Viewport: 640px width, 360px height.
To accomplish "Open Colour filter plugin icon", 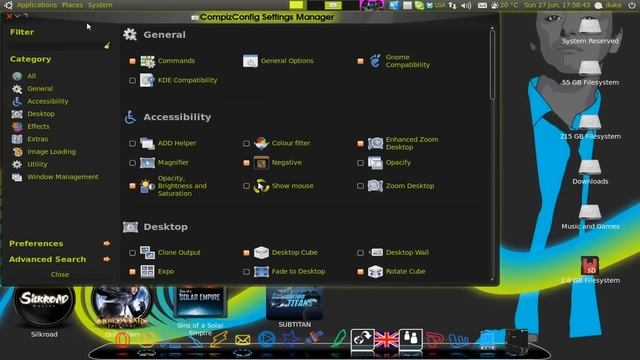I will [261, 143].
